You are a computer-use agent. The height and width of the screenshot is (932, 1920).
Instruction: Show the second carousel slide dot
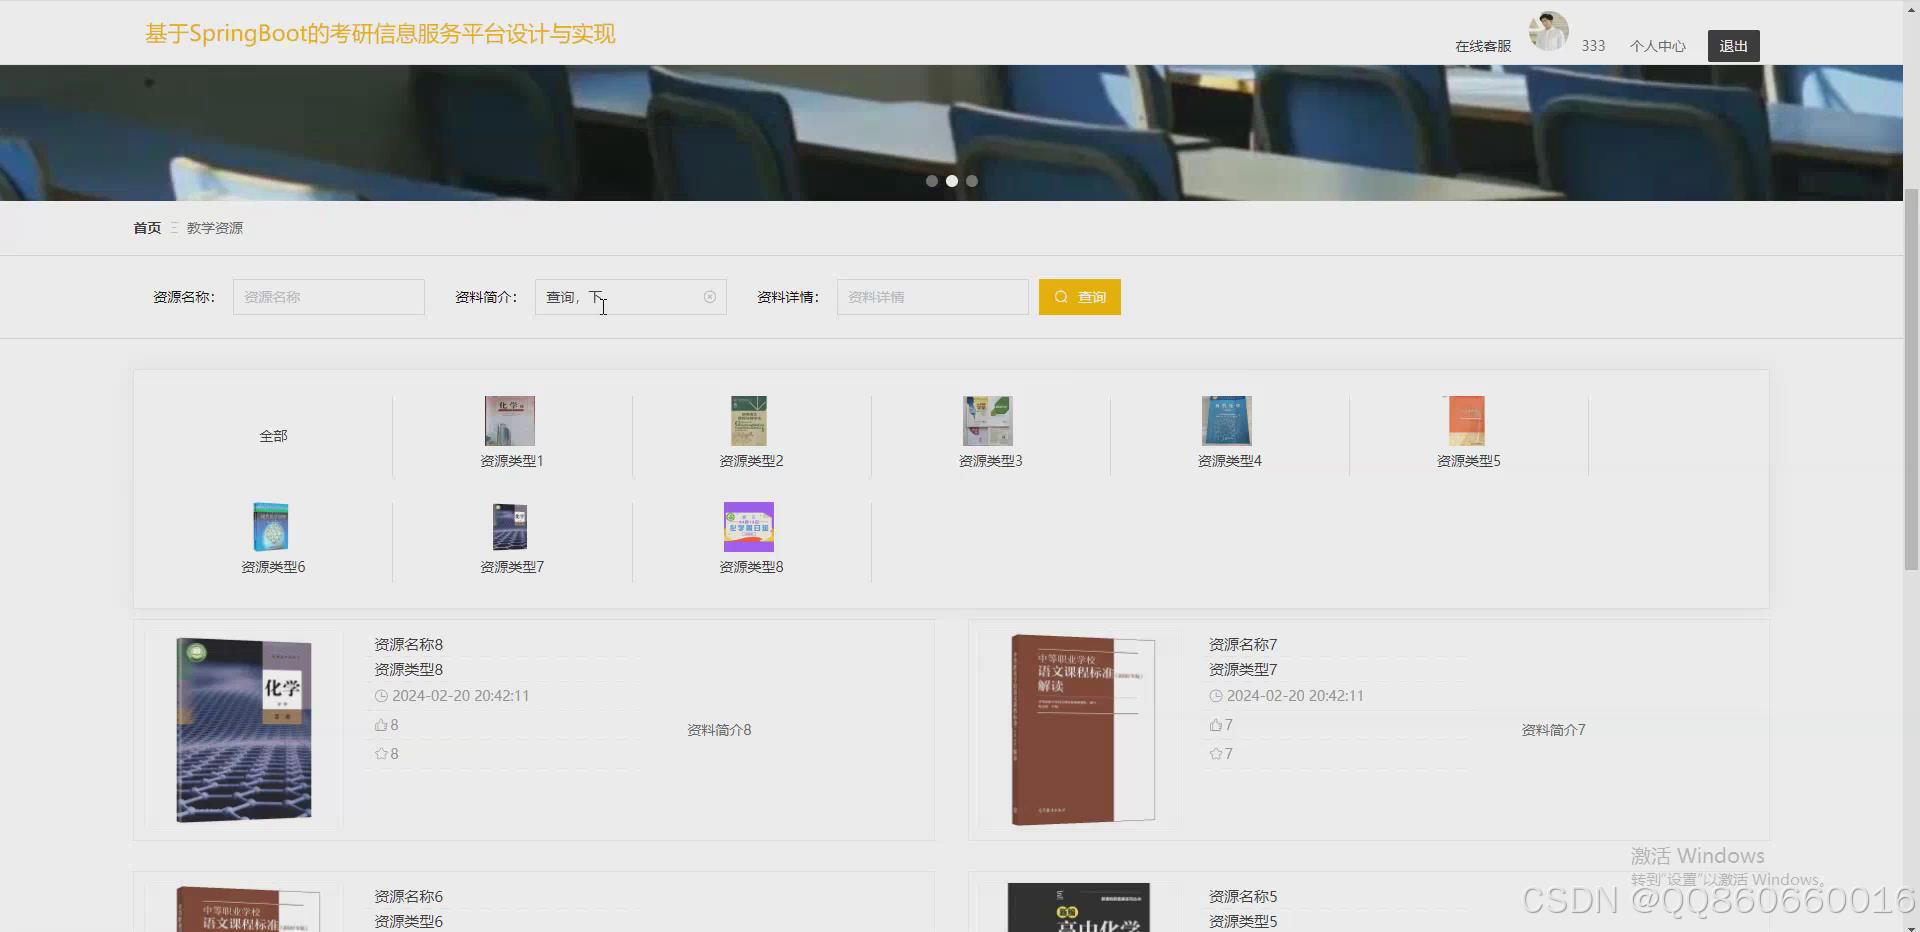pos(952,181)
